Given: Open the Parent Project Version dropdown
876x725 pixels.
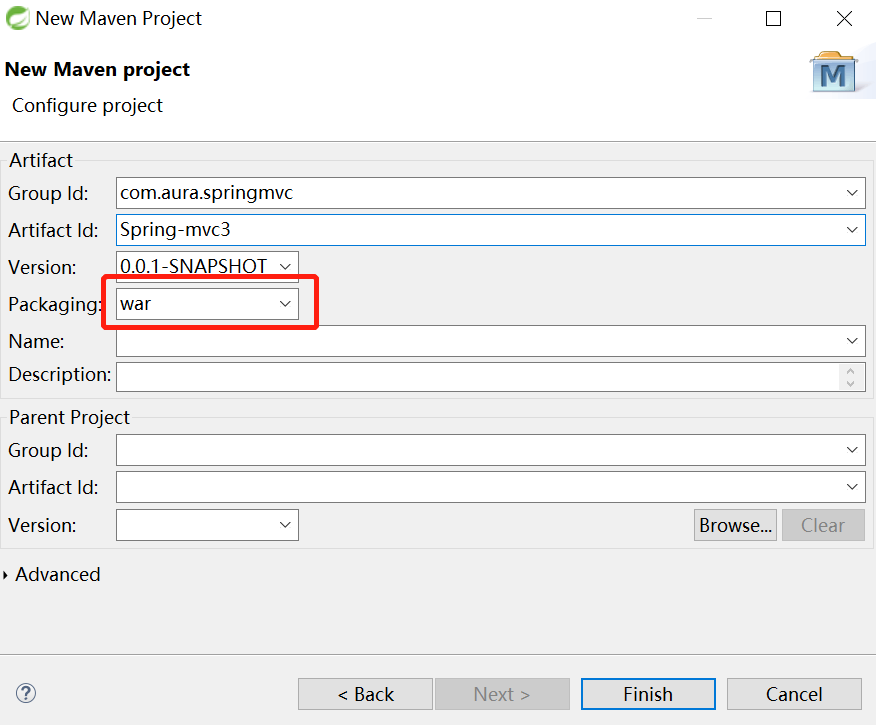Looking at the screenshot, I should tap(285, 524).
